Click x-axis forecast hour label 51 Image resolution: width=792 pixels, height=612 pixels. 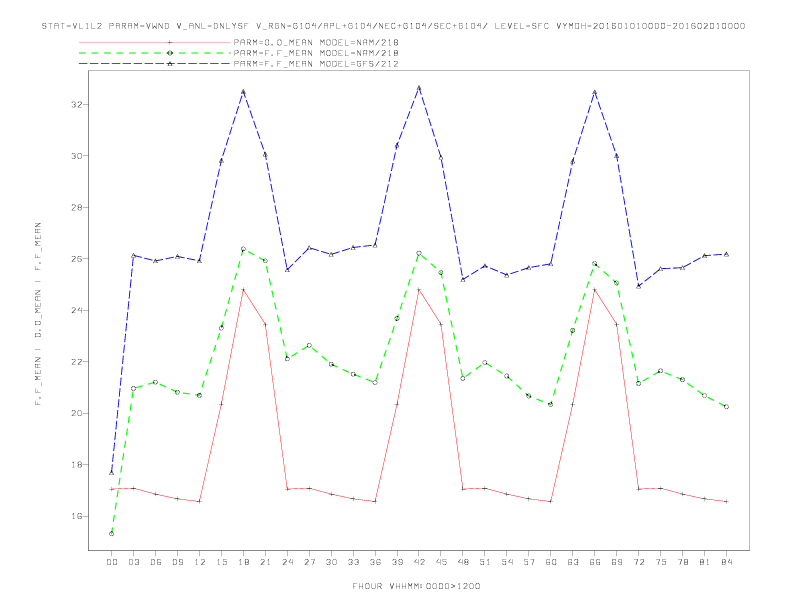click(x=485, y=562)
